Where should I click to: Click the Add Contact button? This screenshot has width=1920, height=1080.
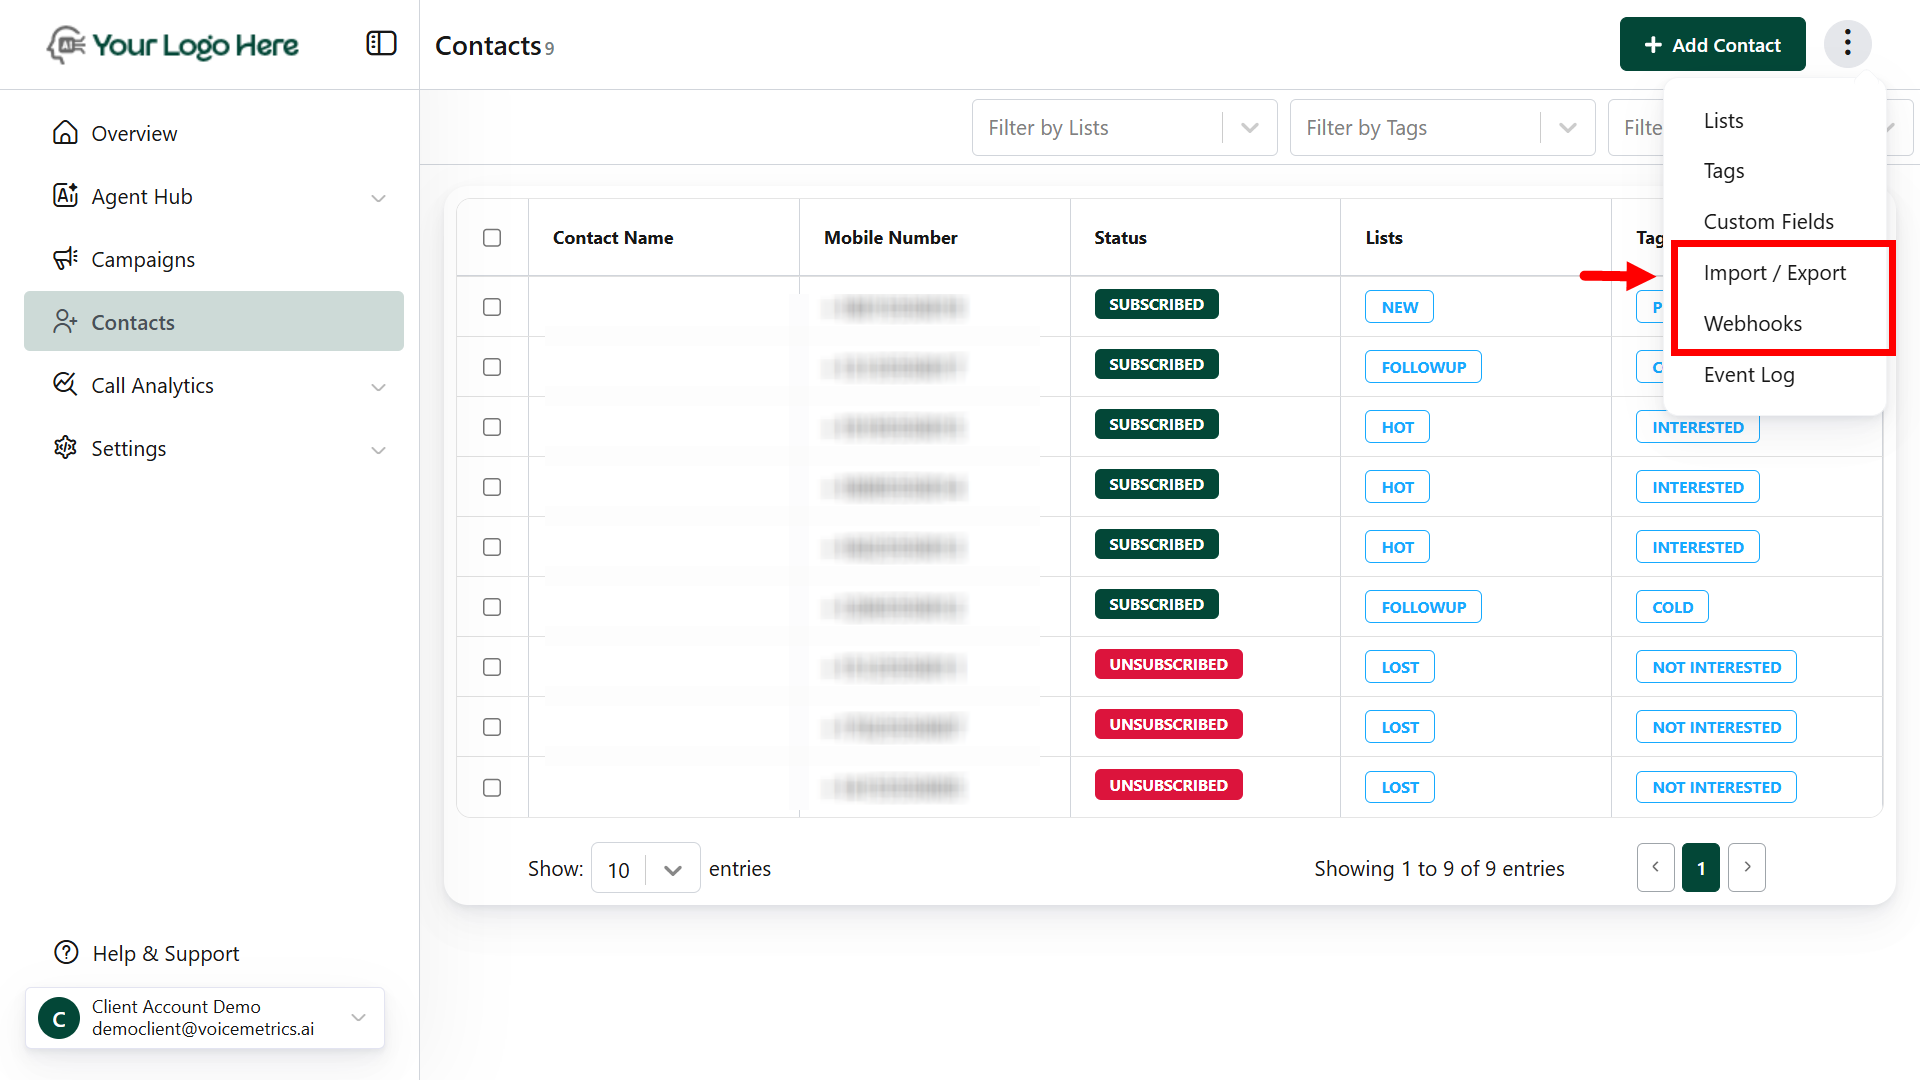1712,45
